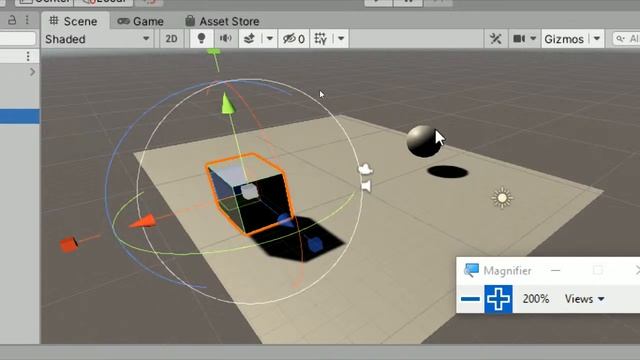Open component editor tools icon
The image size is (640, 360).
[x=496, y=39]
